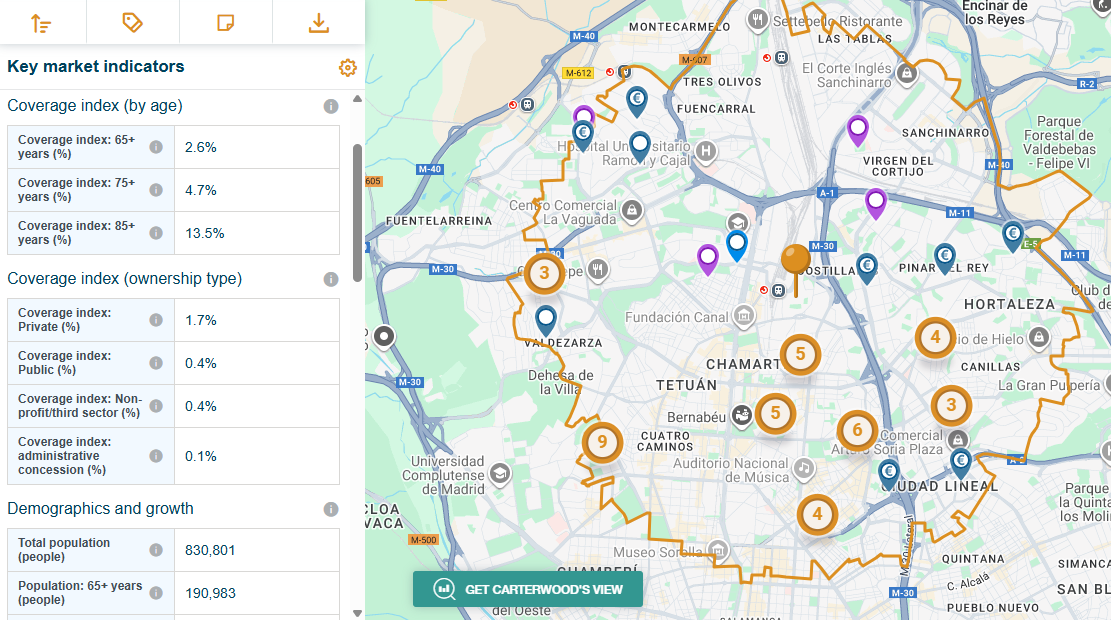Open cluster marker 4 in Hortaleza

pyautogui.click(x=936, y=338)
